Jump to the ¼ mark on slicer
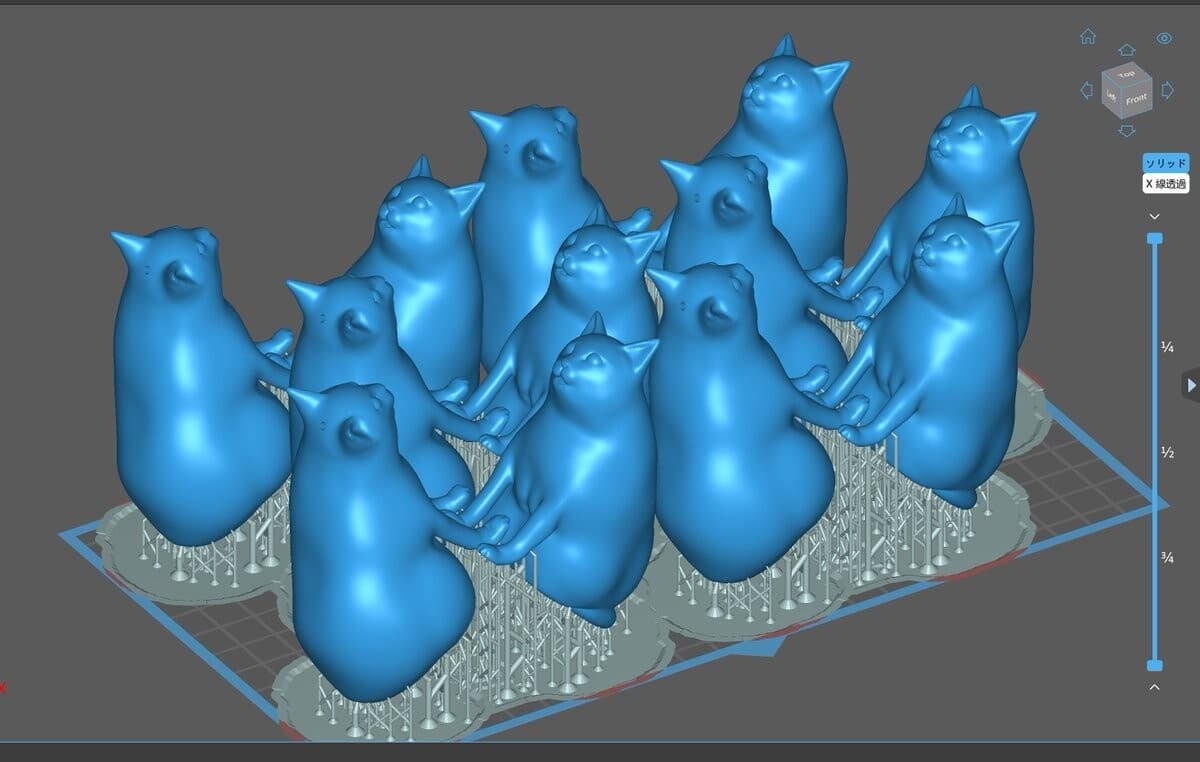This screenshot has width=1200, height=762. click(x=1167, y=347)
